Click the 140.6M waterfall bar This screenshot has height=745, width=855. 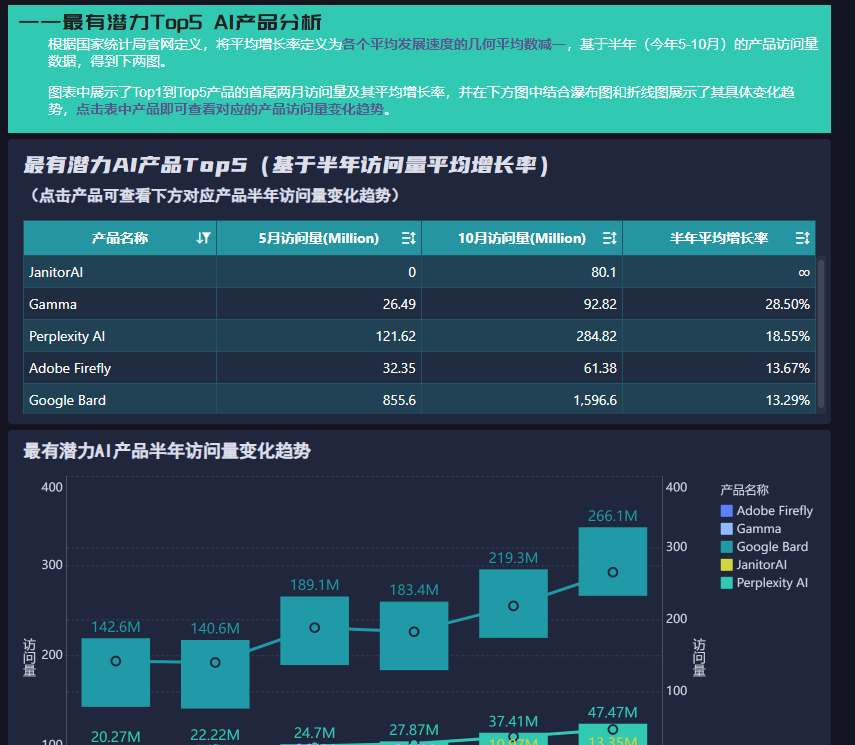click(215, 674)
